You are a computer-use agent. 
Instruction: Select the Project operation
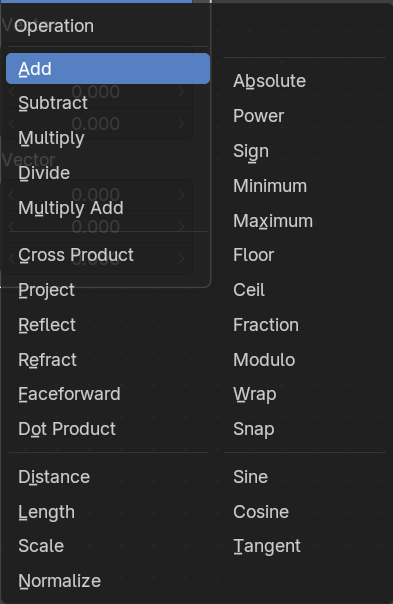[x=108, y=290]
